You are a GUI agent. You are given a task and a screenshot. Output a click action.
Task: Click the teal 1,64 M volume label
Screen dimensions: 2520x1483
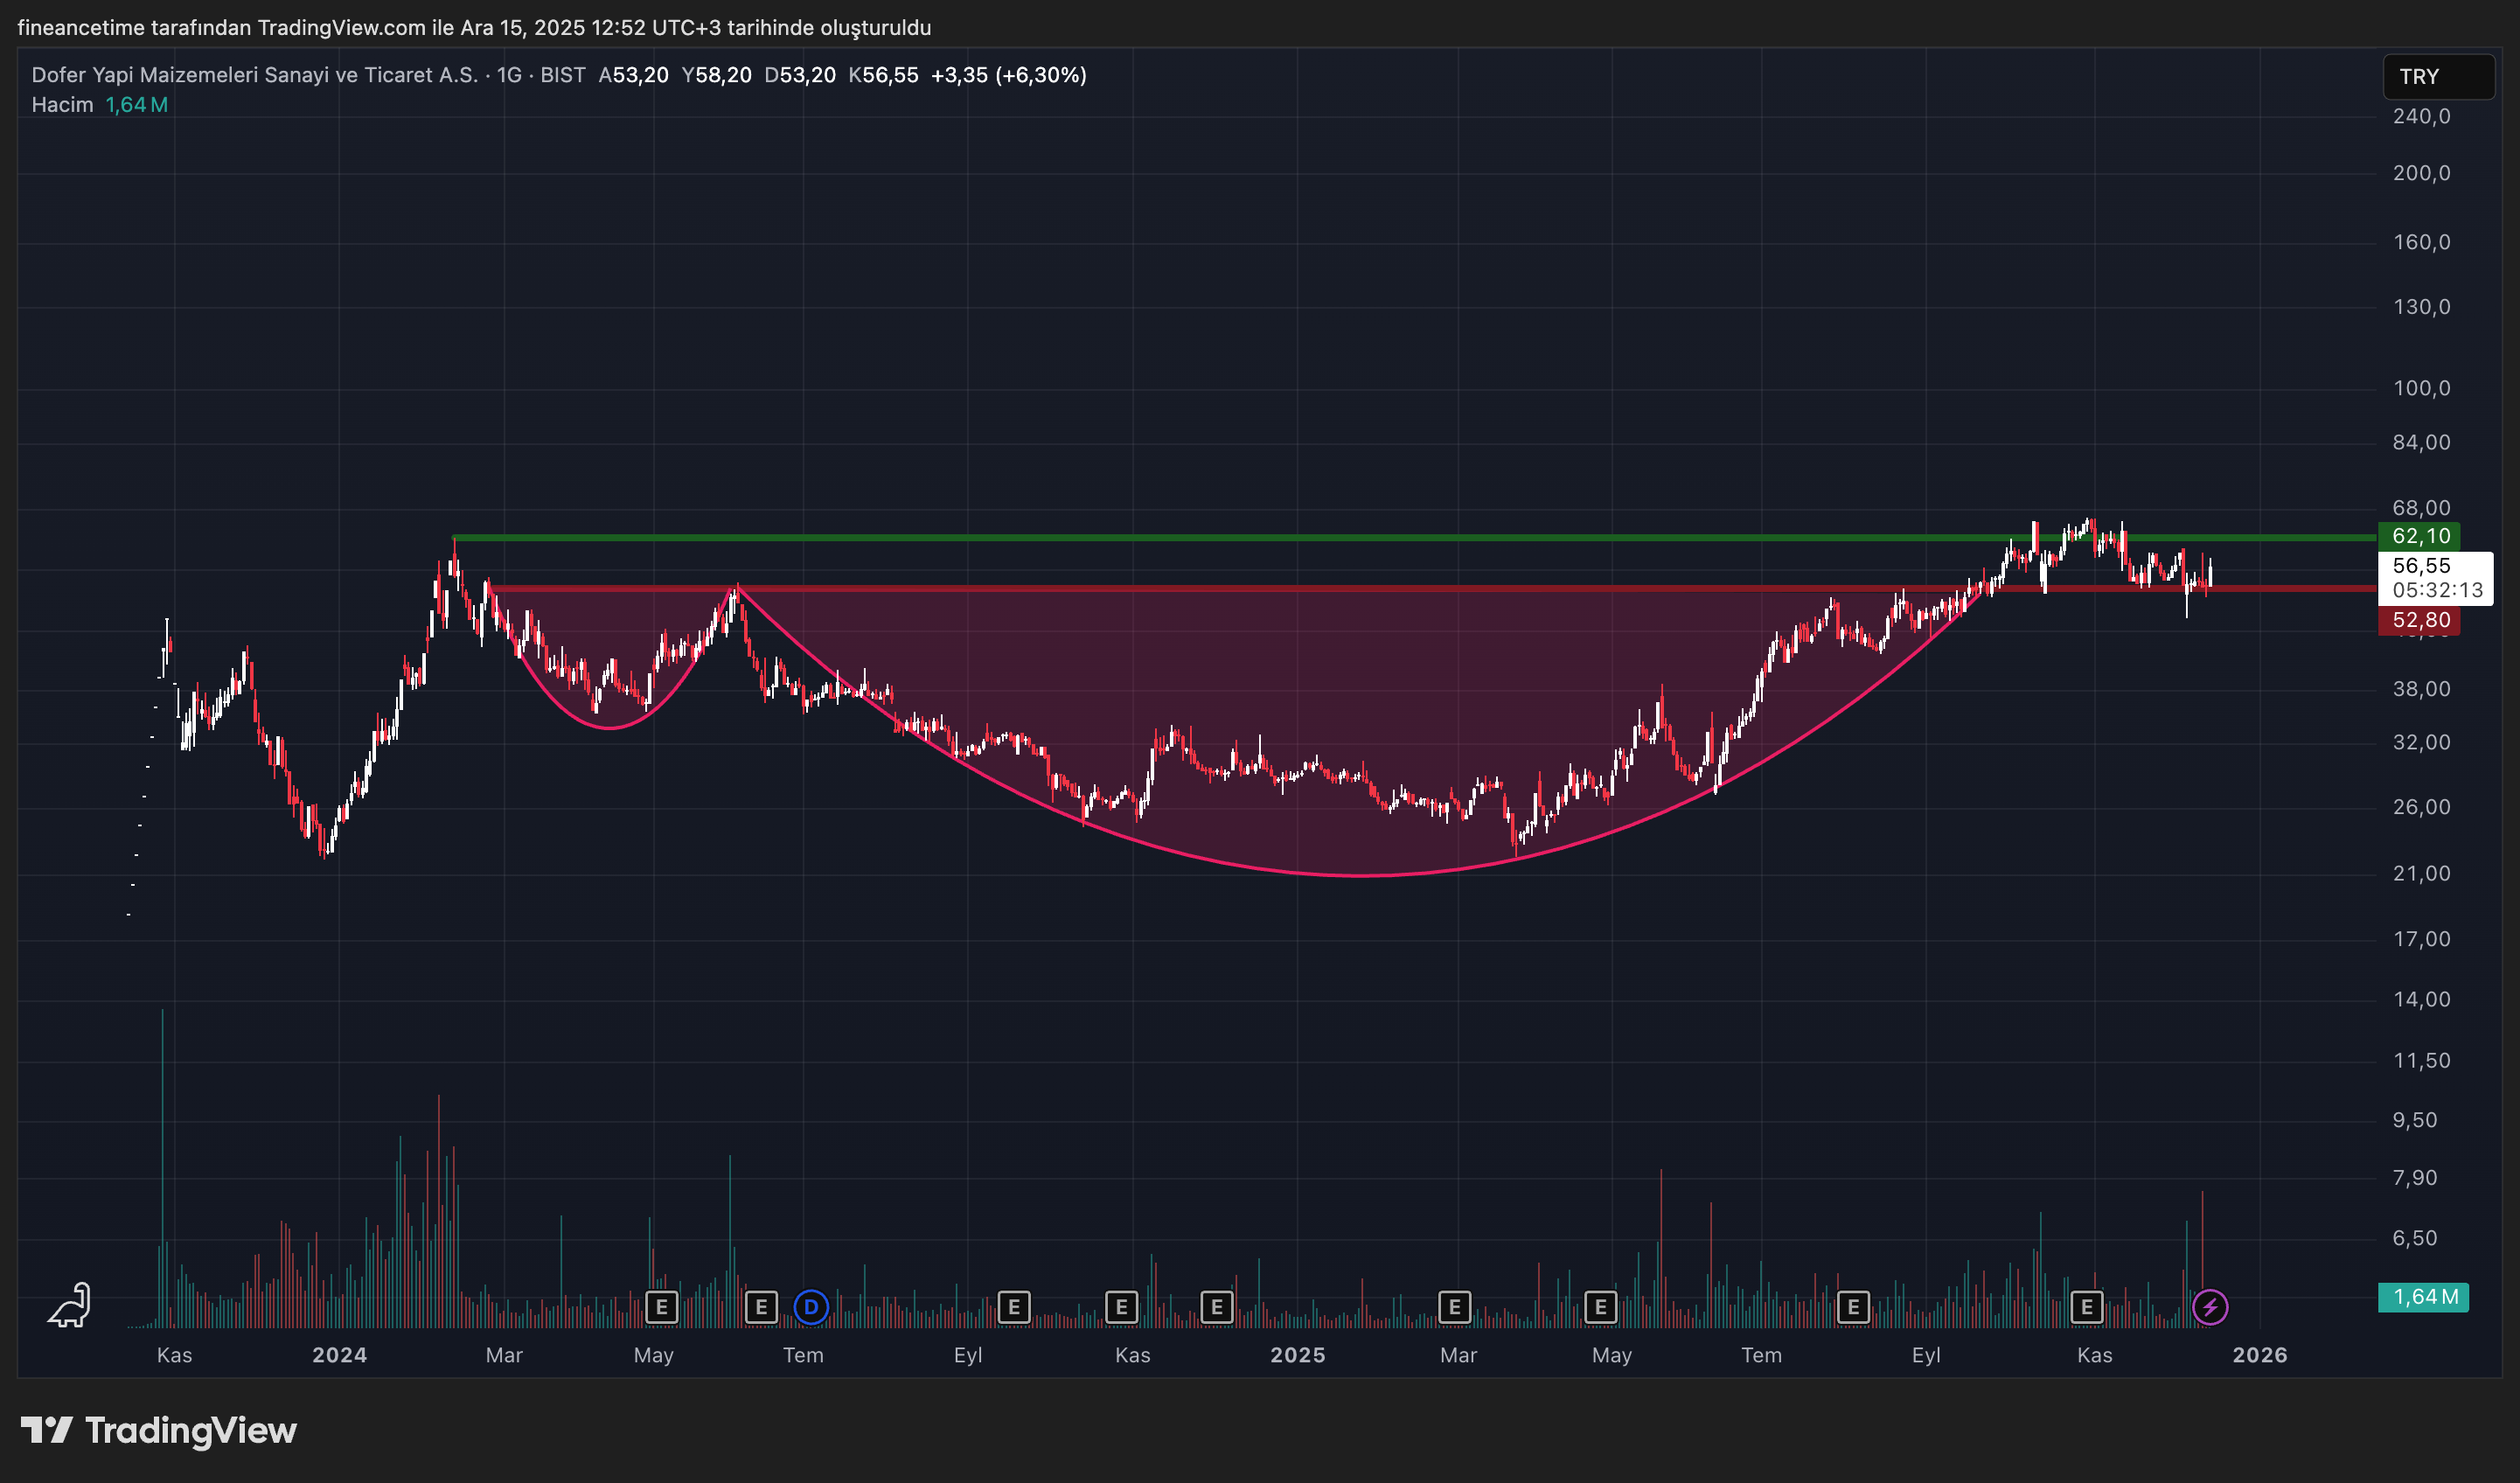2422,1297
